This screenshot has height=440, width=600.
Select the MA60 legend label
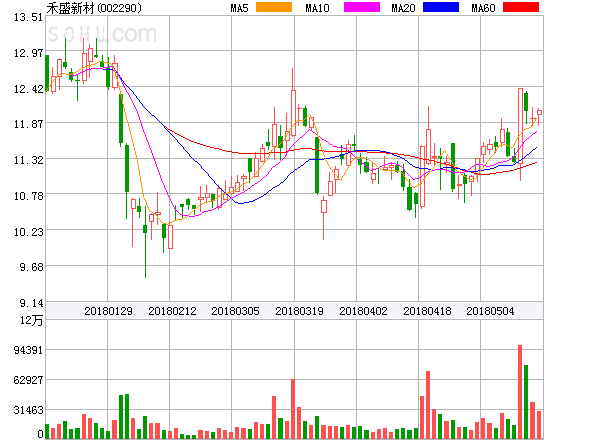(483, 8)
